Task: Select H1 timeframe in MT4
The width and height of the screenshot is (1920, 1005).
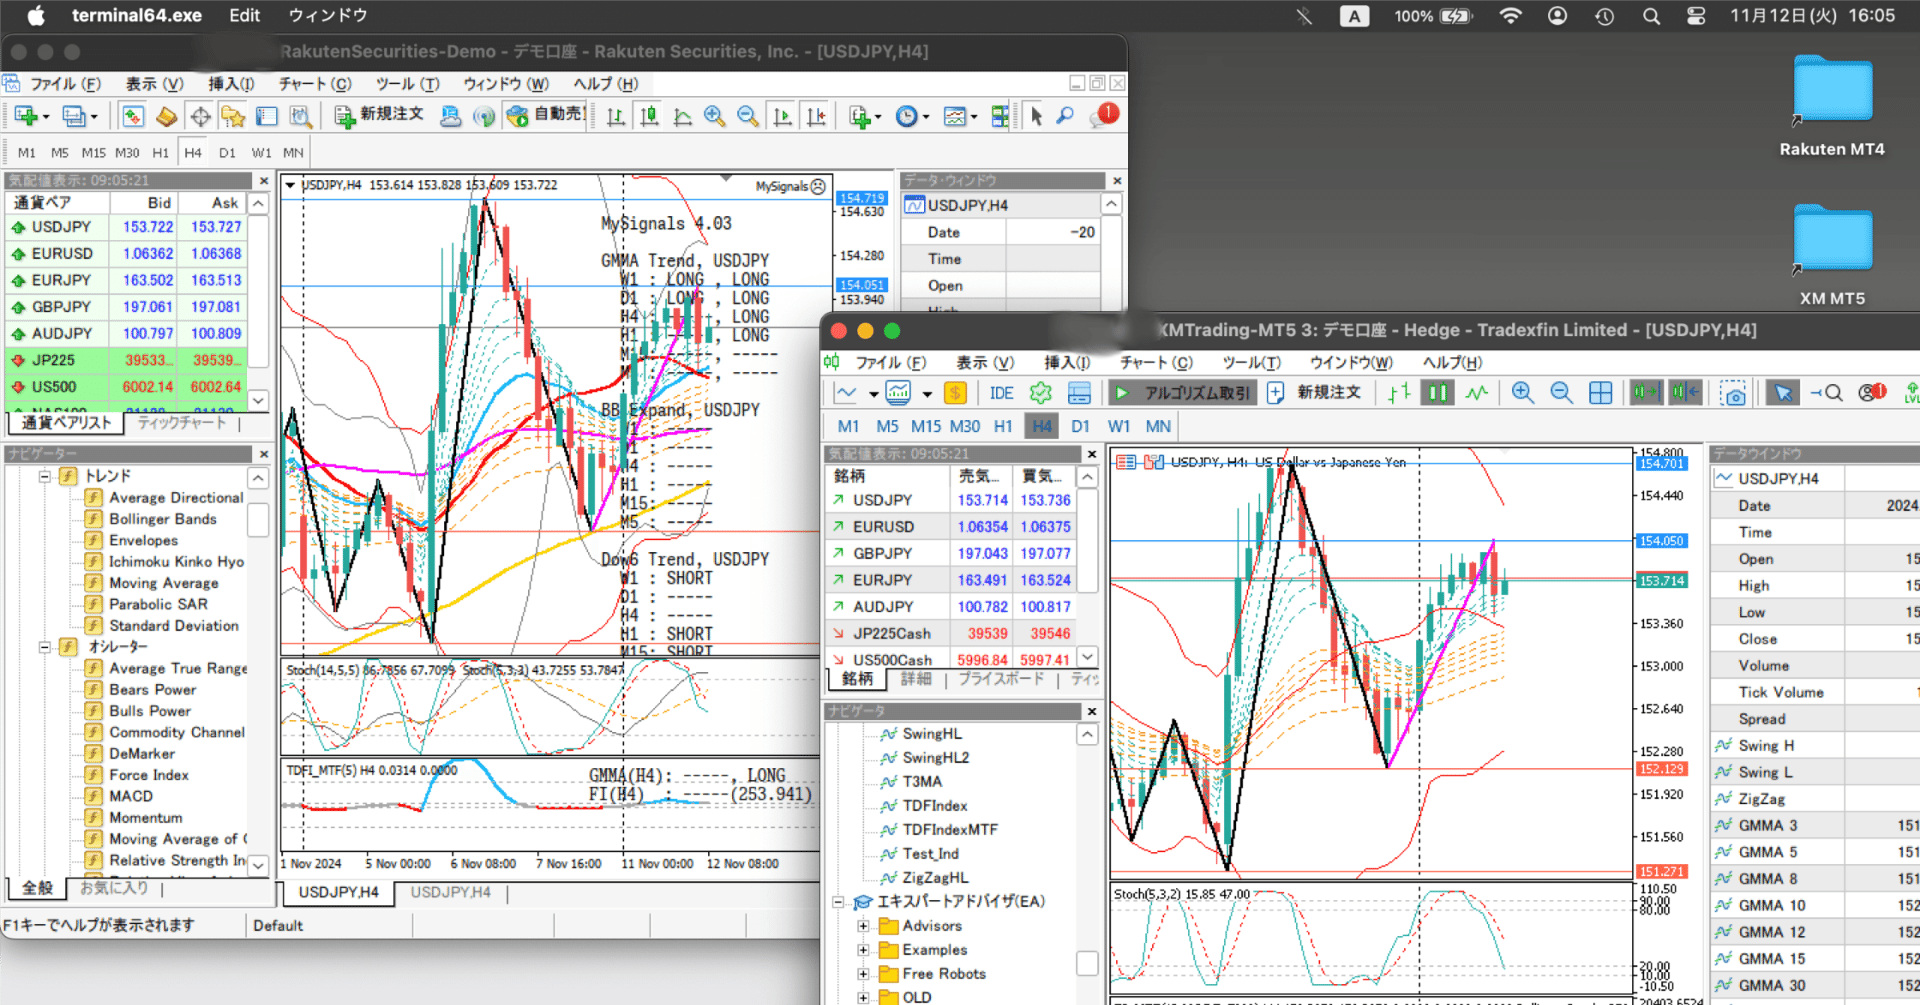Action: pyautogui.click(x=160, y=153)
